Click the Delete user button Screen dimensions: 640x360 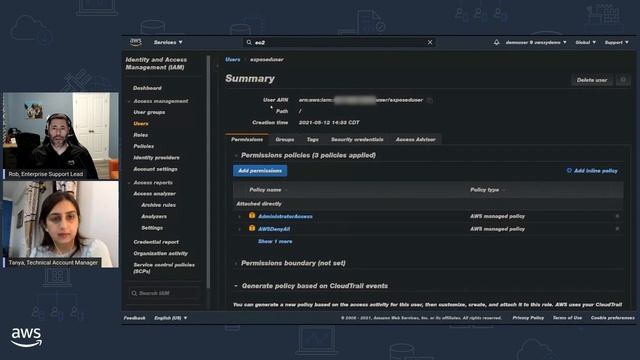(x=592, y=80)
